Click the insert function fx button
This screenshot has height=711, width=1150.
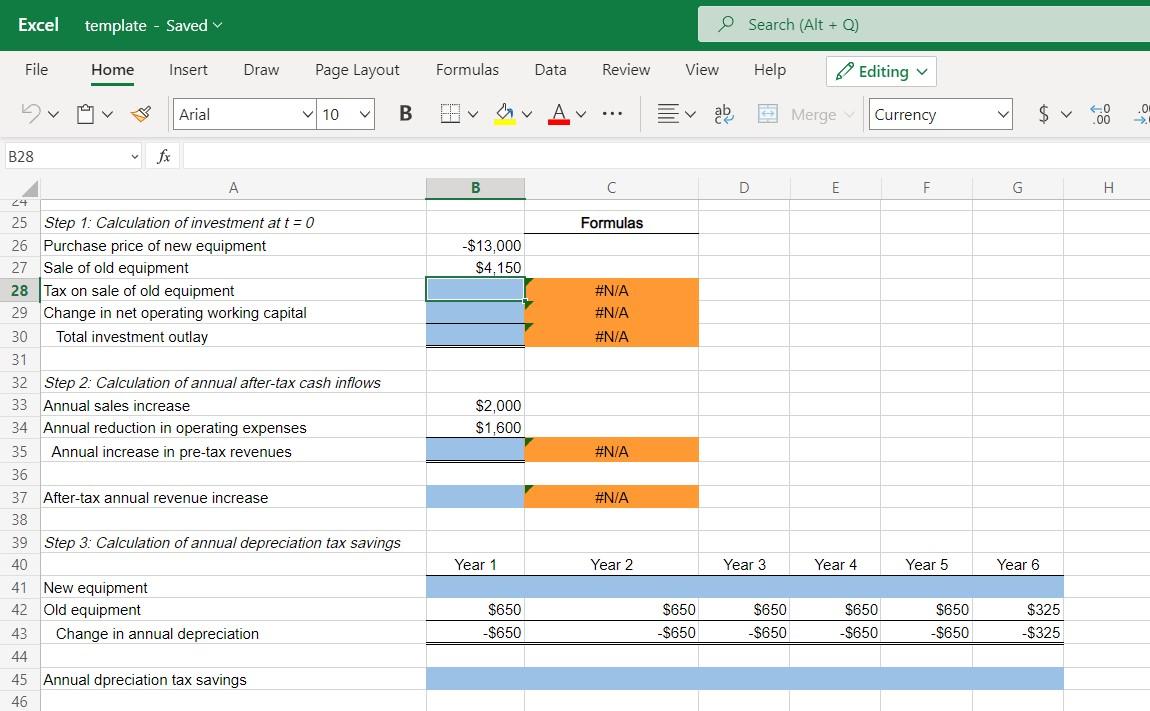coord(164,156)
